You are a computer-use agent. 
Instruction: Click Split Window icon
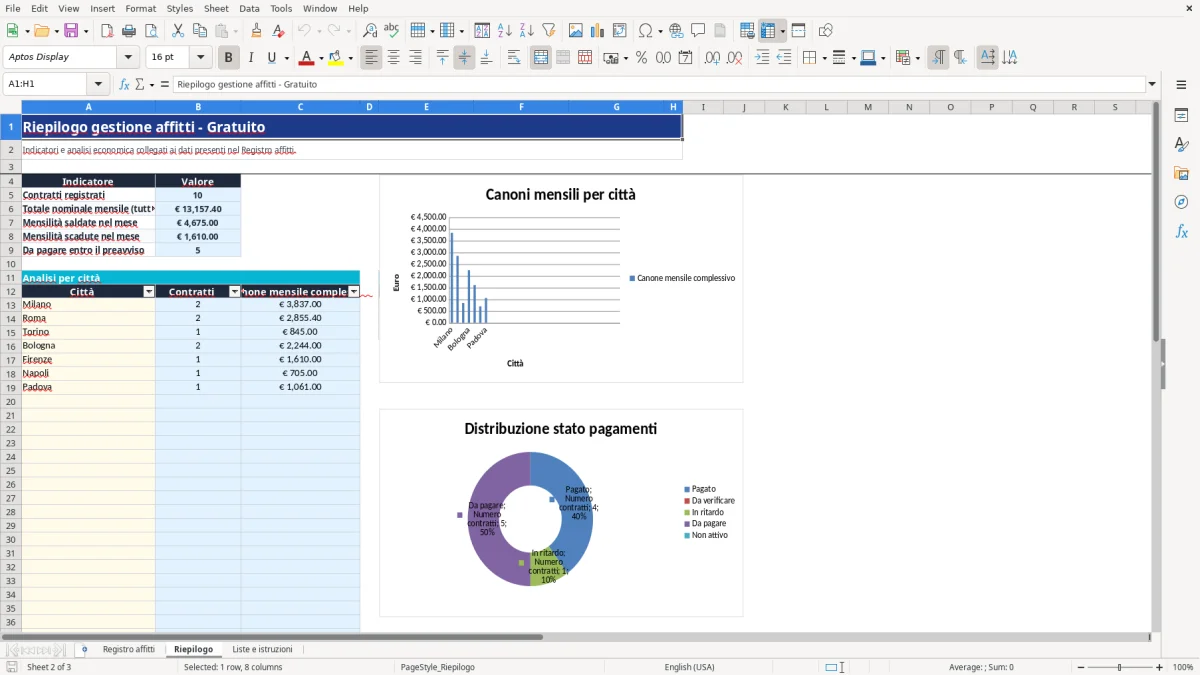(799, 31)
